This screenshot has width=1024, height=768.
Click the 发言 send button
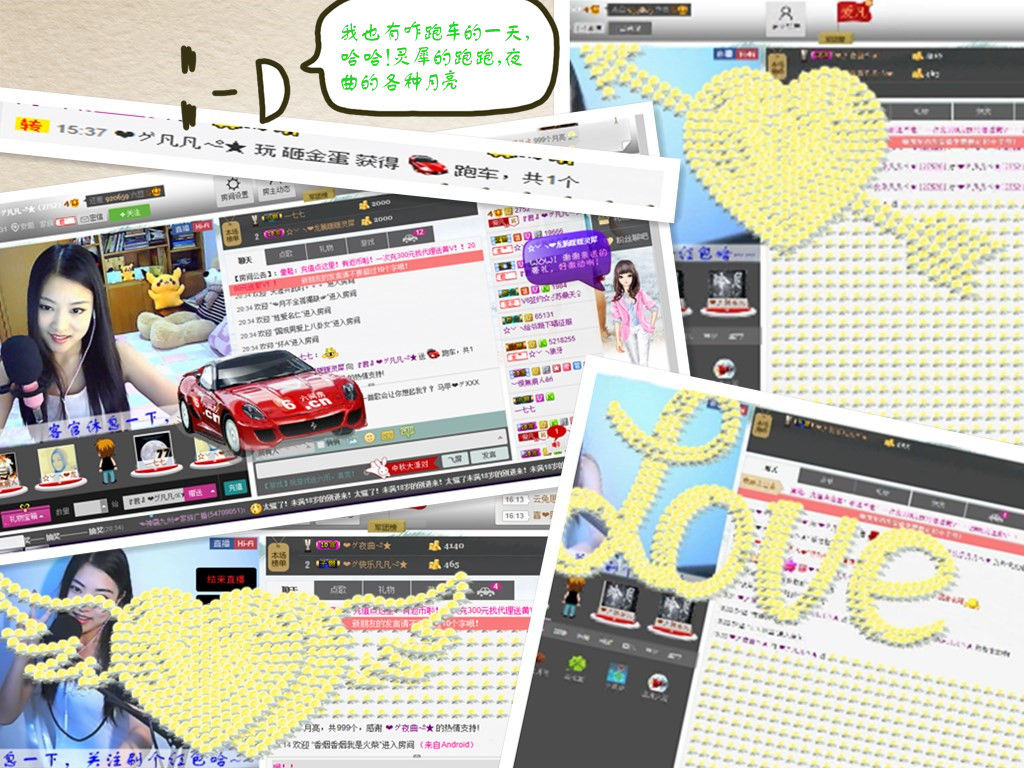(488, 454)
